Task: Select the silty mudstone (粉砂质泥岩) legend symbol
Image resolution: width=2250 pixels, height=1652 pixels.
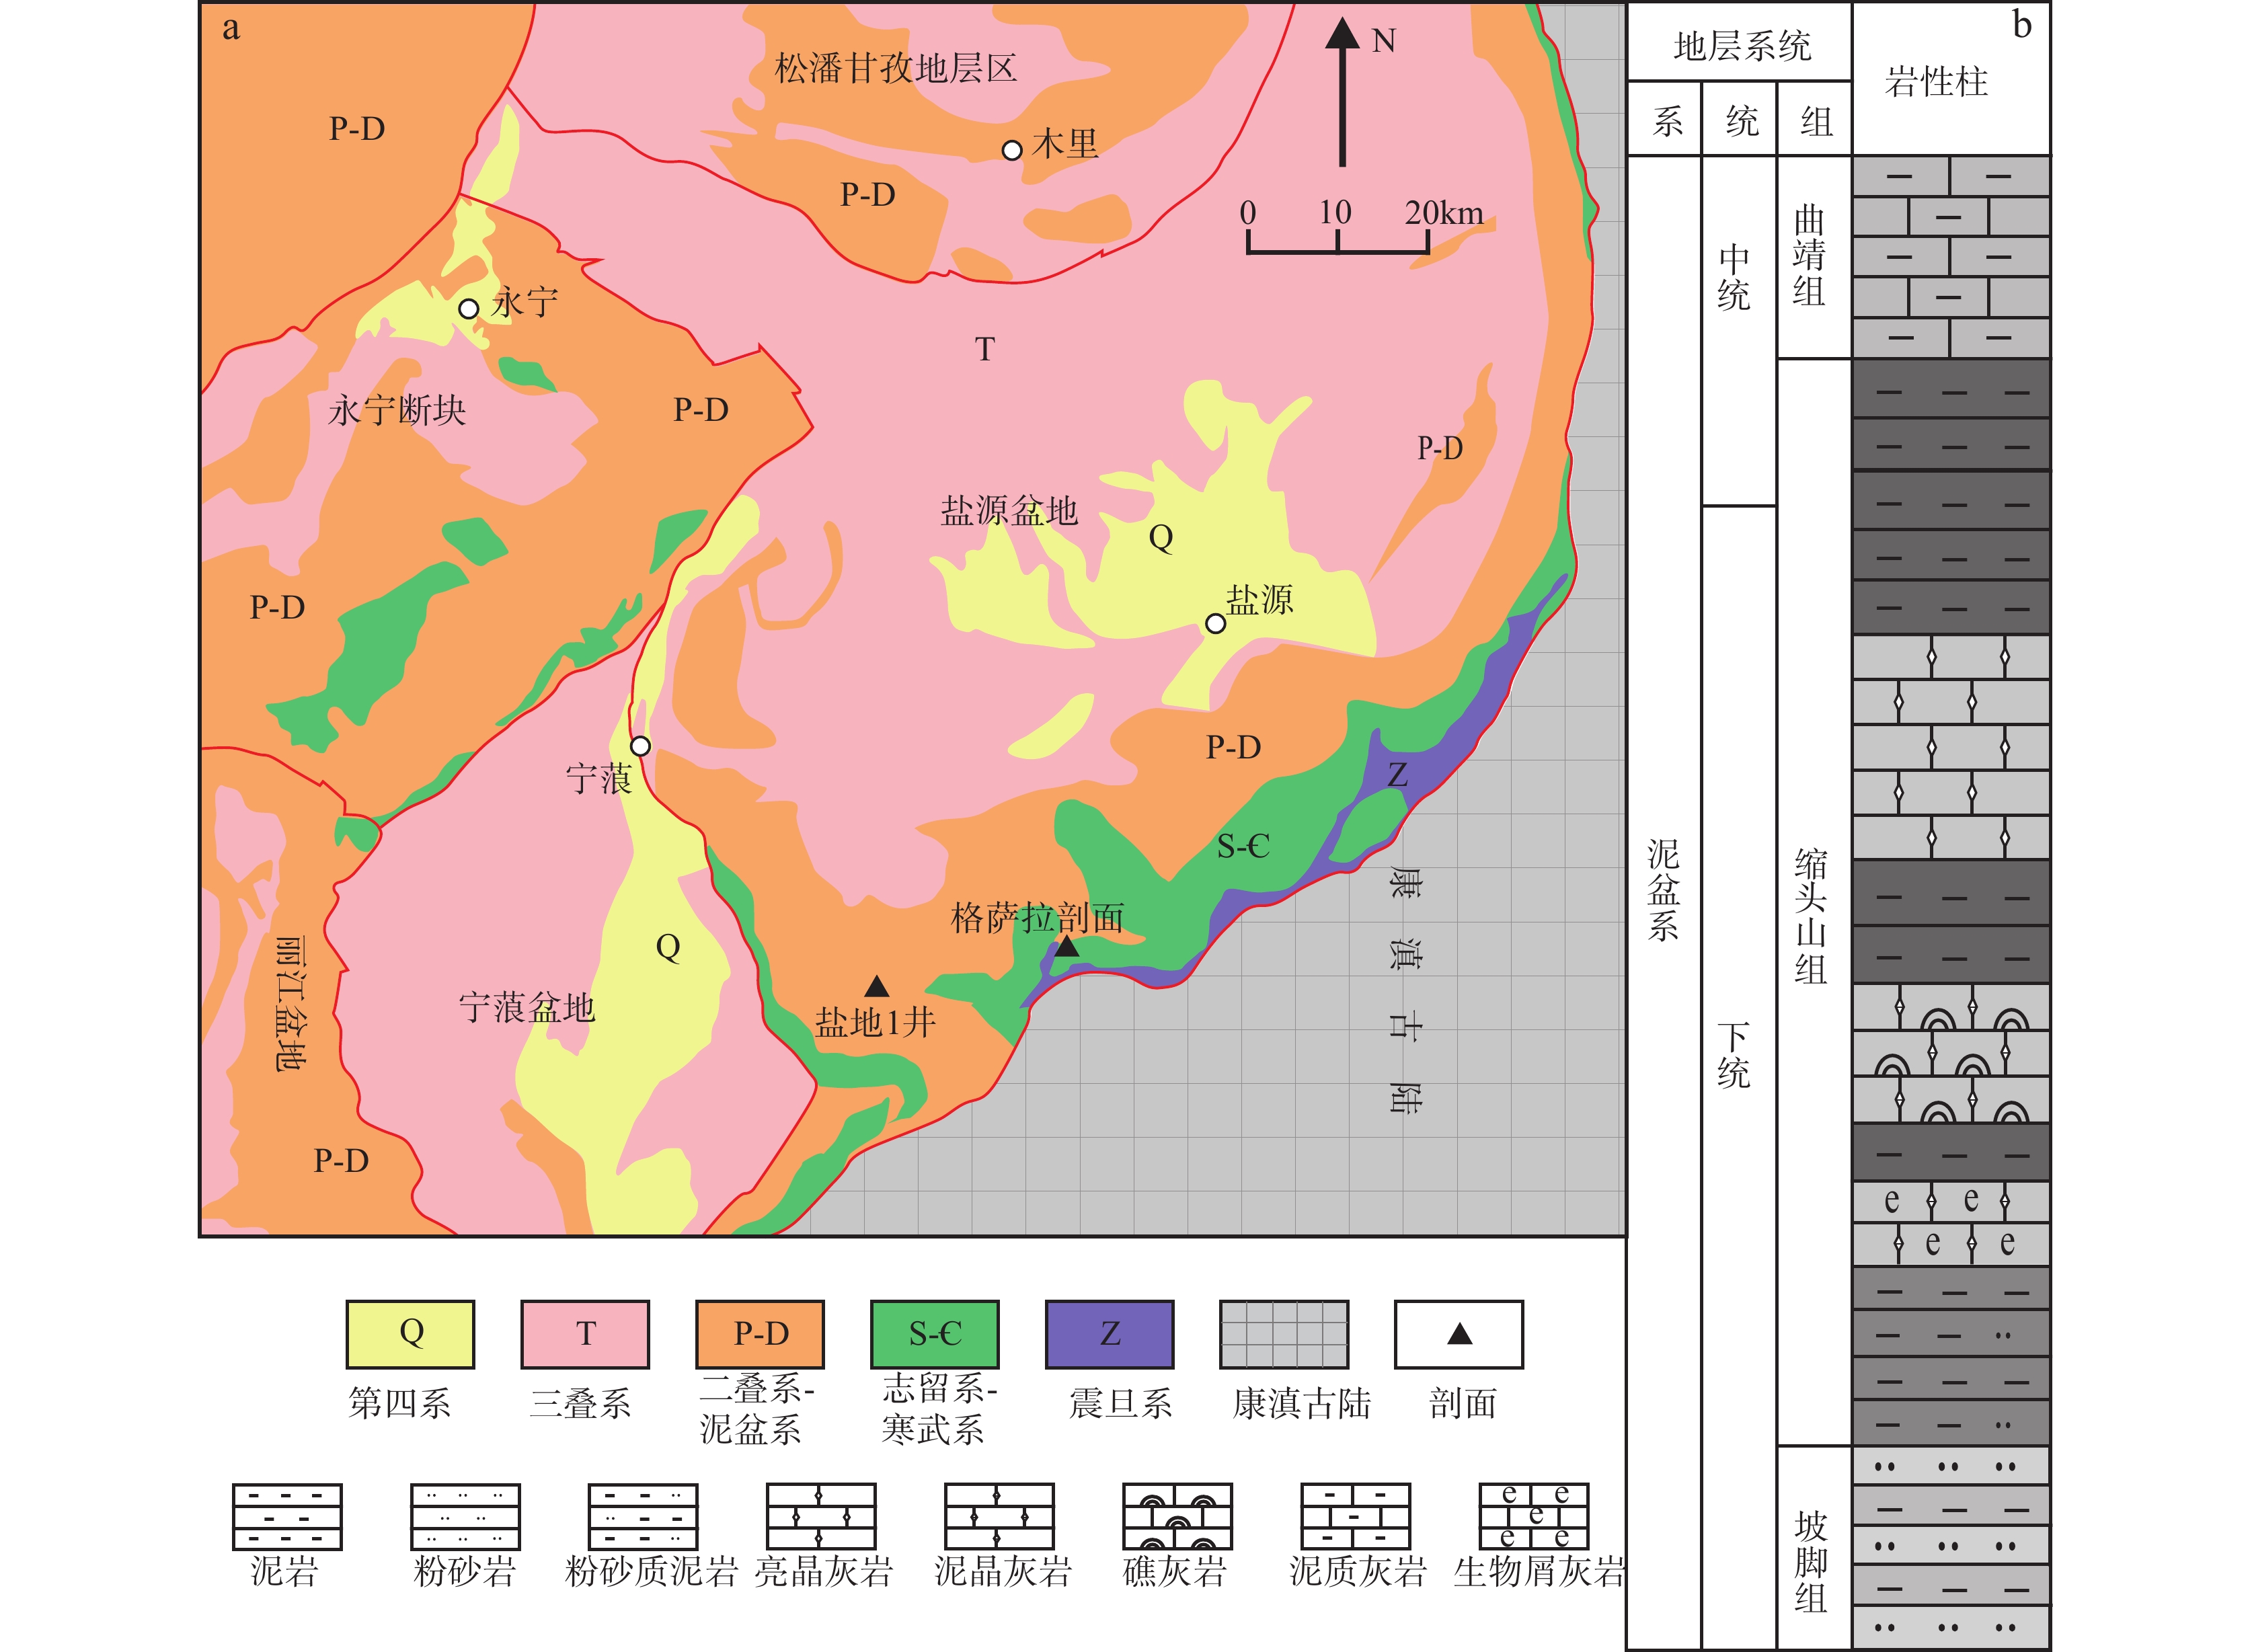Action: point(643,1516)
